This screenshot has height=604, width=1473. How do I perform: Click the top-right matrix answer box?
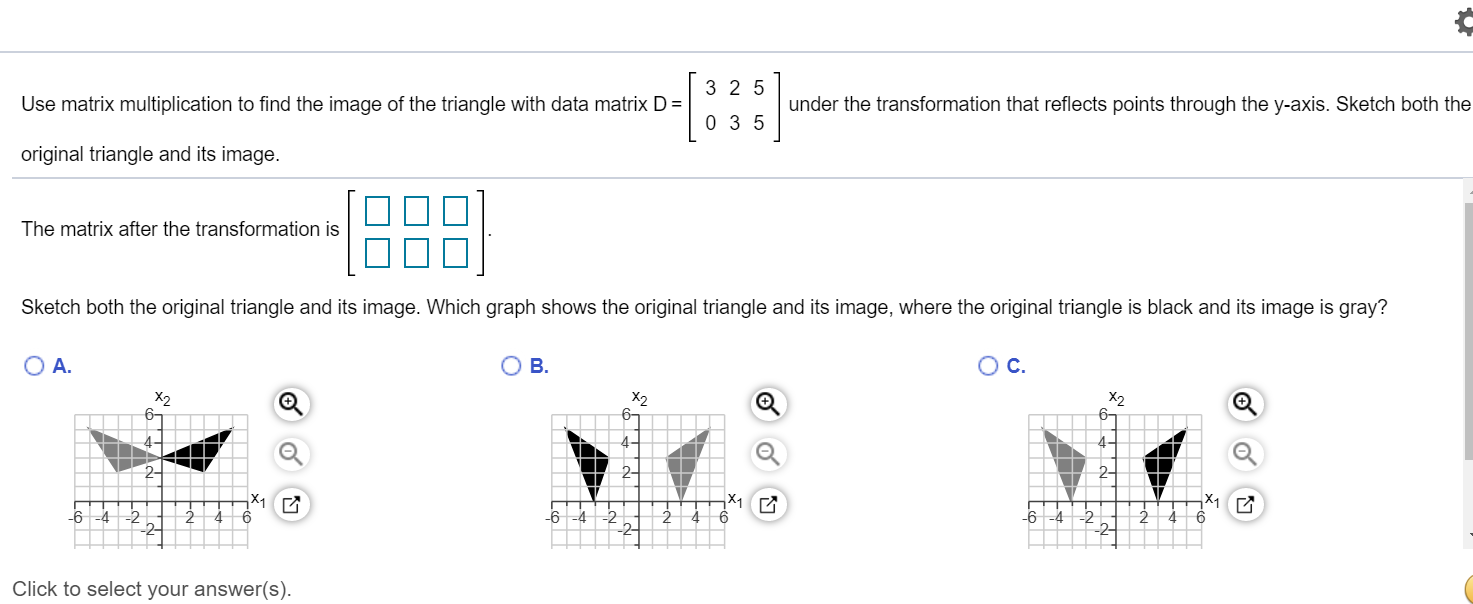(455, 209)
